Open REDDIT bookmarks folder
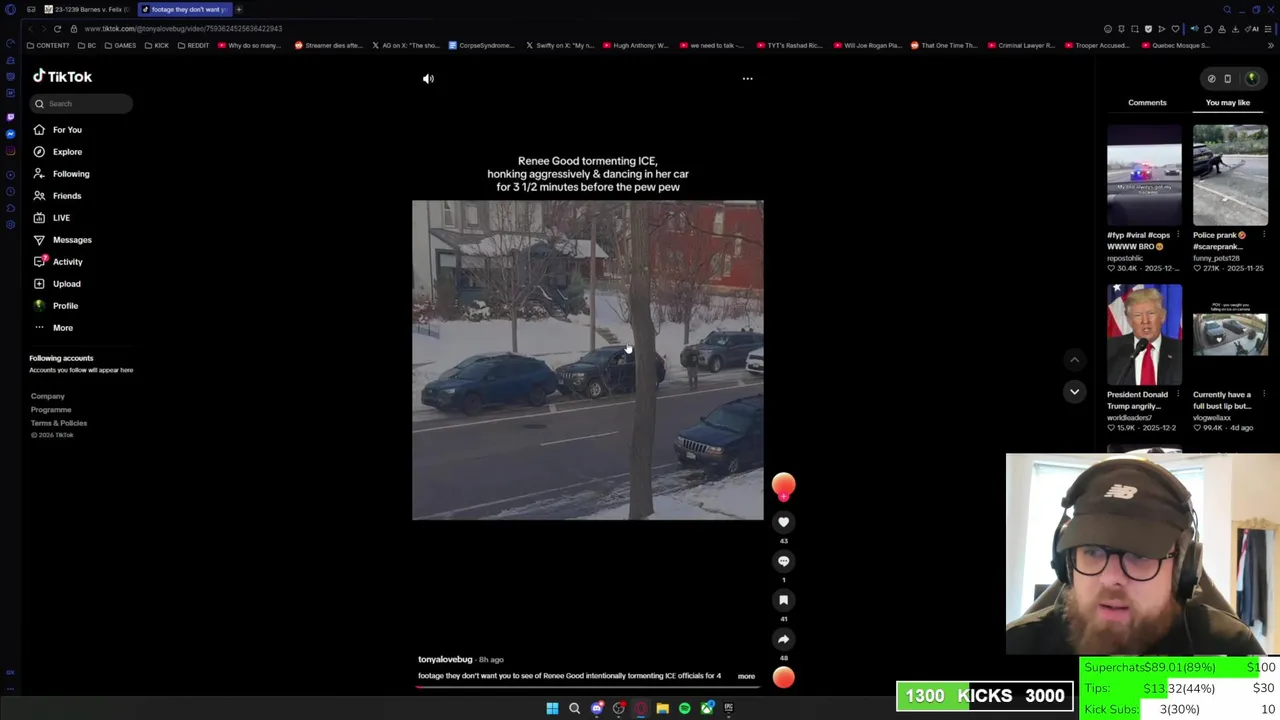 (193, 46)
